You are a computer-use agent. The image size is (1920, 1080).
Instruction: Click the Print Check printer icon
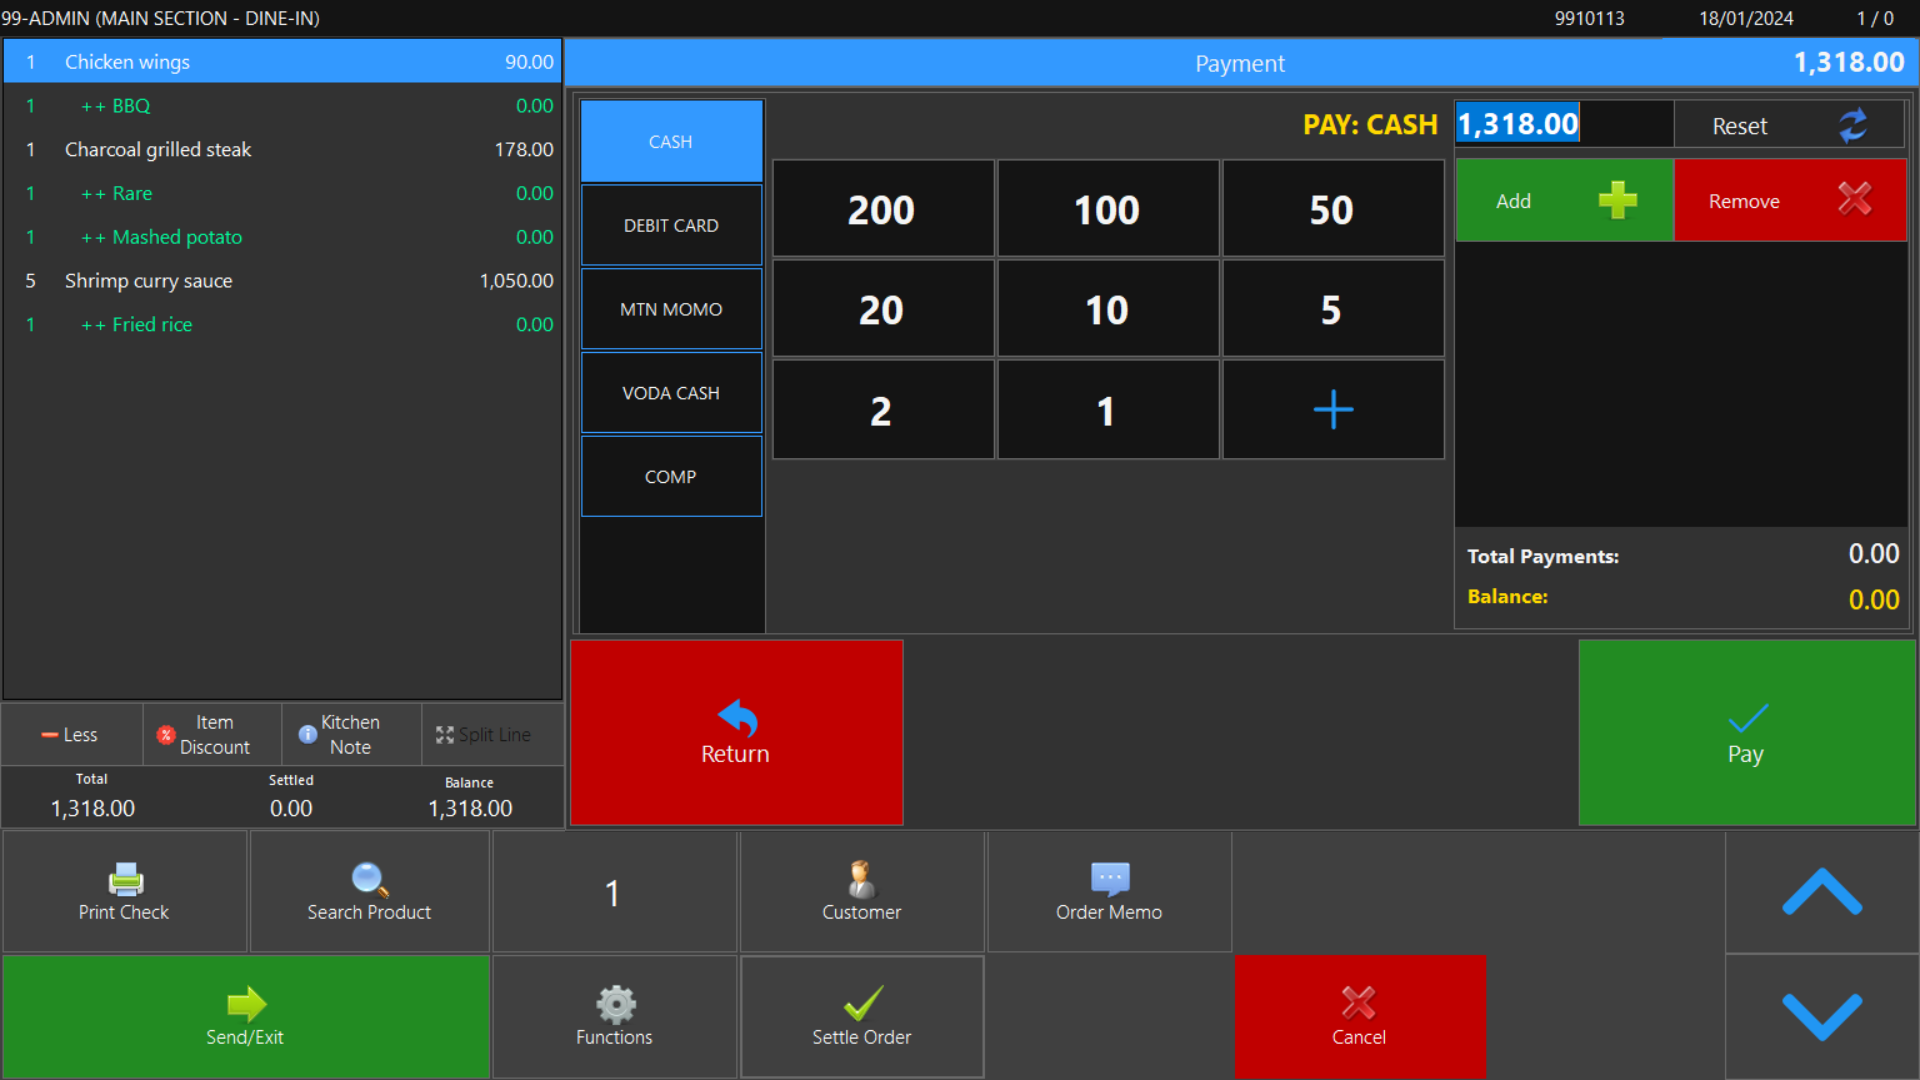(x=125, y=879)
